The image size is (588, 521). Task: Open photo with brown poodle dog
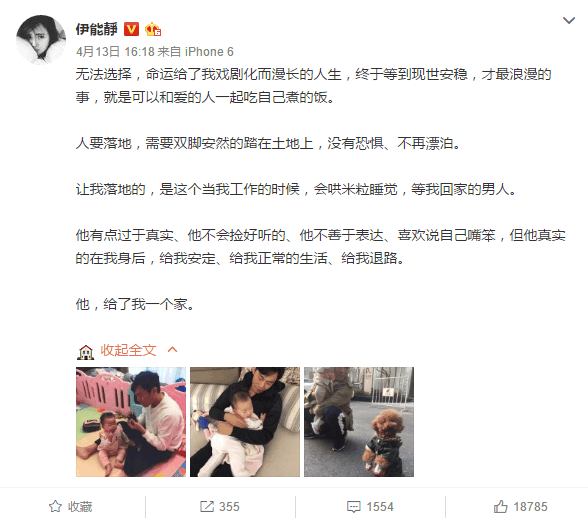(x=359, y=422)
